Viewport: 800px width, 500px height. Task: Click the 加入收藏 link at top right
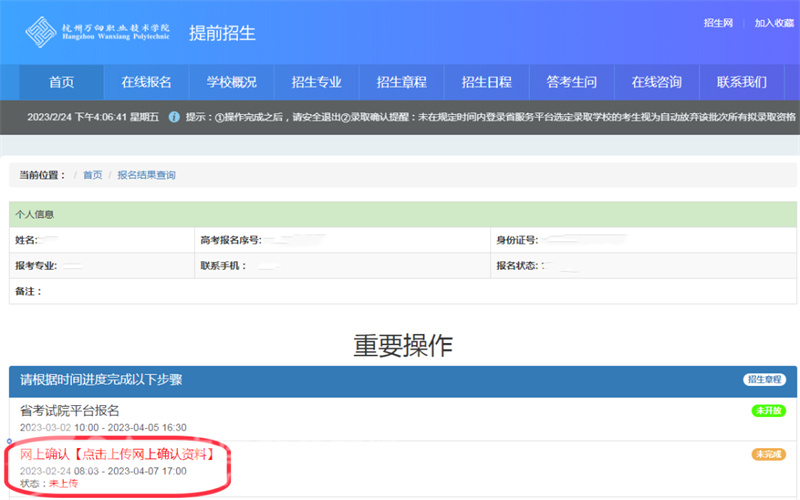click(774, 23)
